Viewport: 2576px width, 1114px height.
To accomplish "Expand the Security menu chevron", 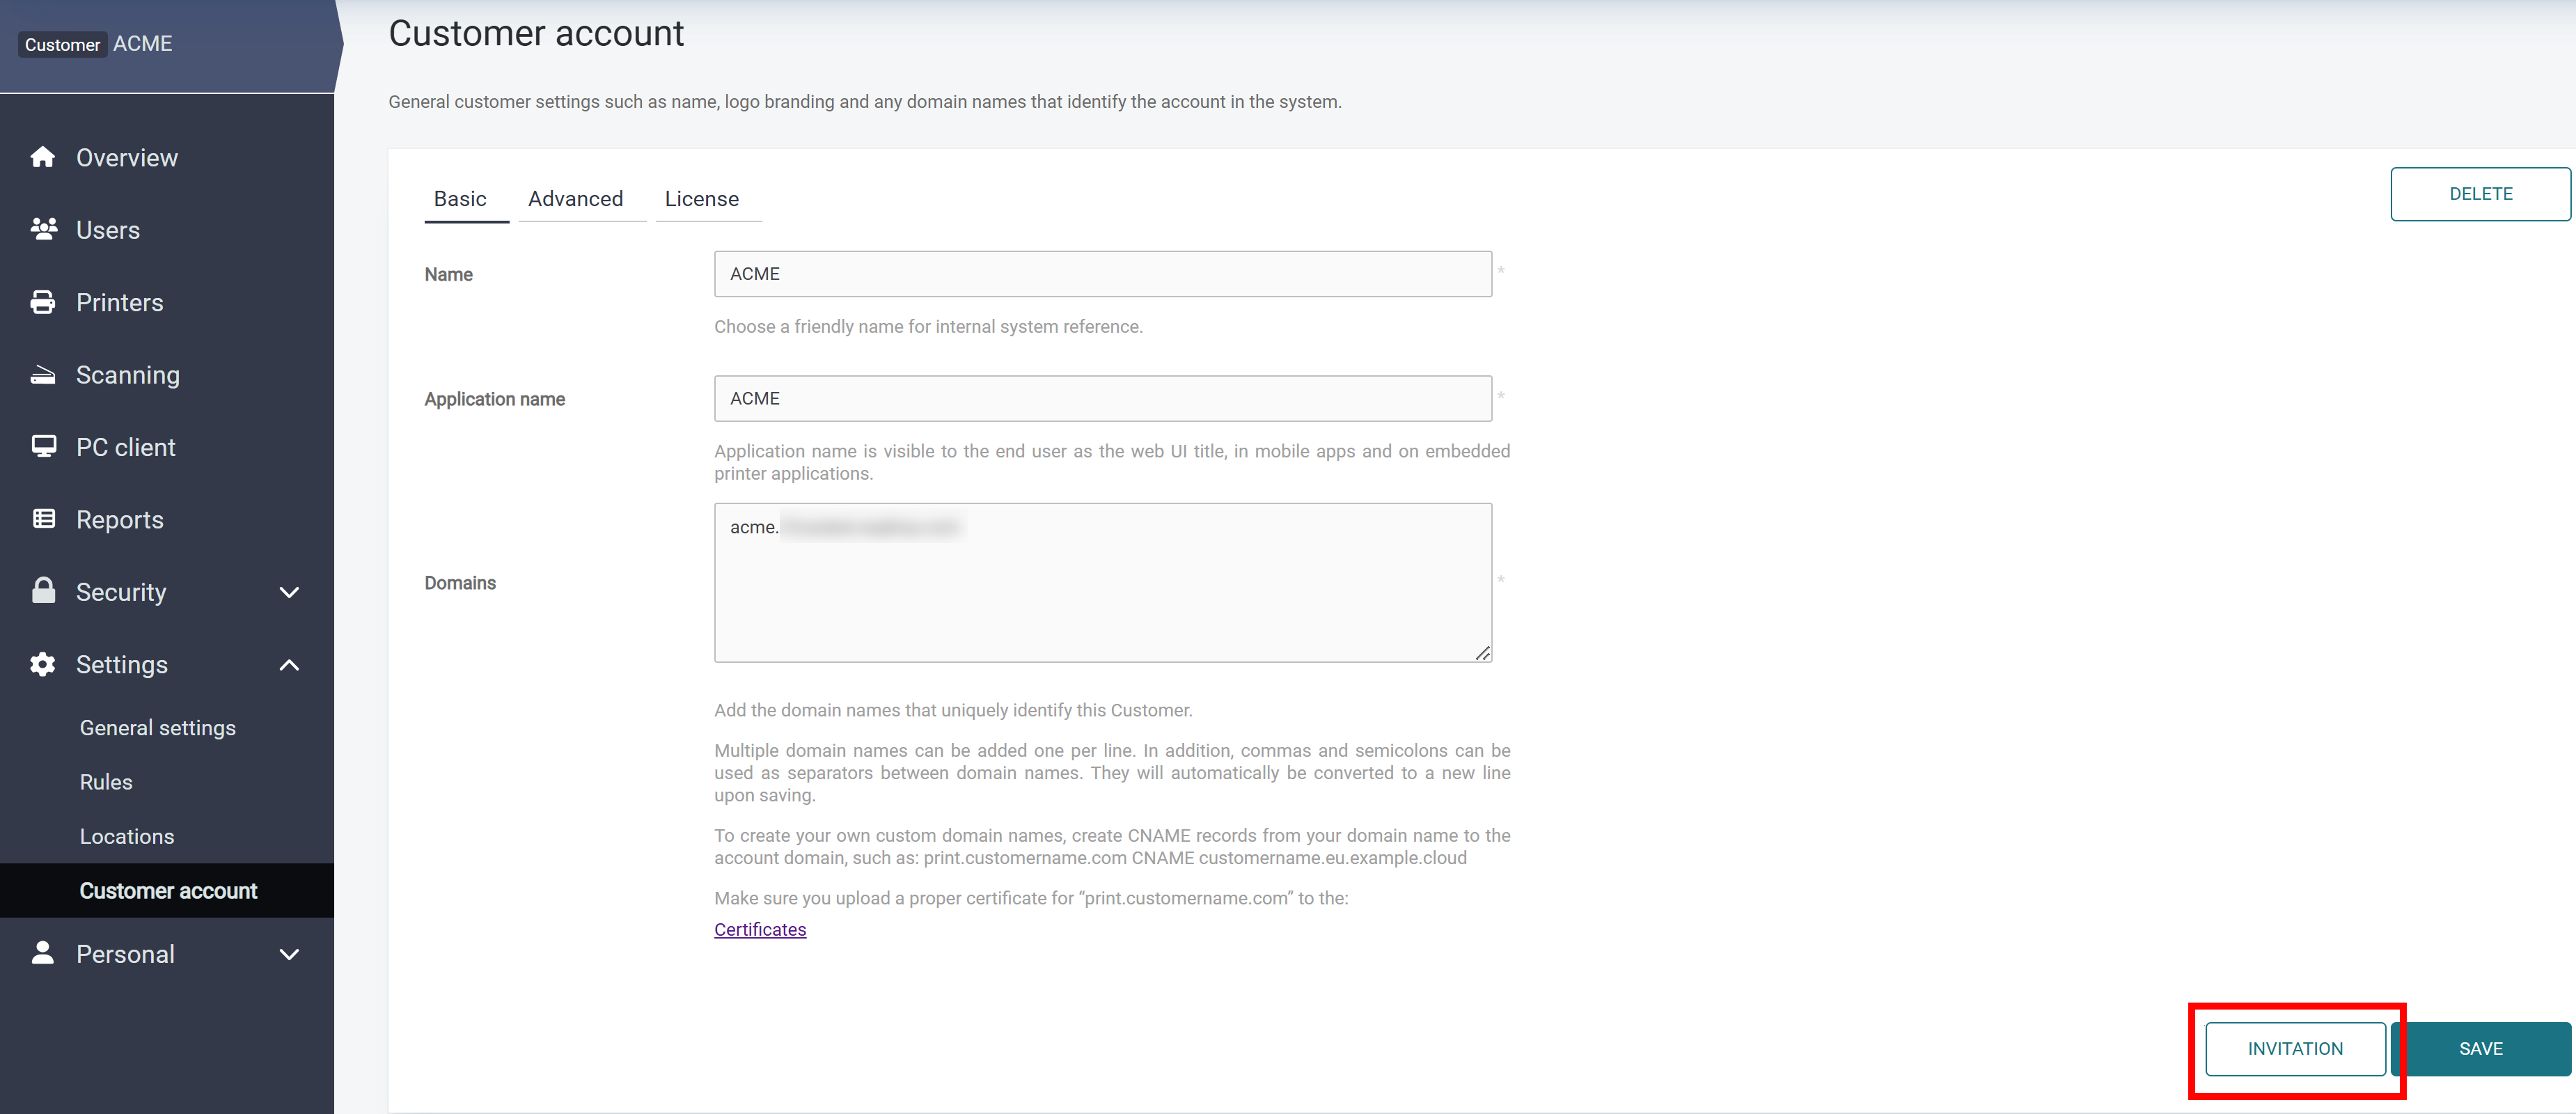I will [x=289, y=592].
